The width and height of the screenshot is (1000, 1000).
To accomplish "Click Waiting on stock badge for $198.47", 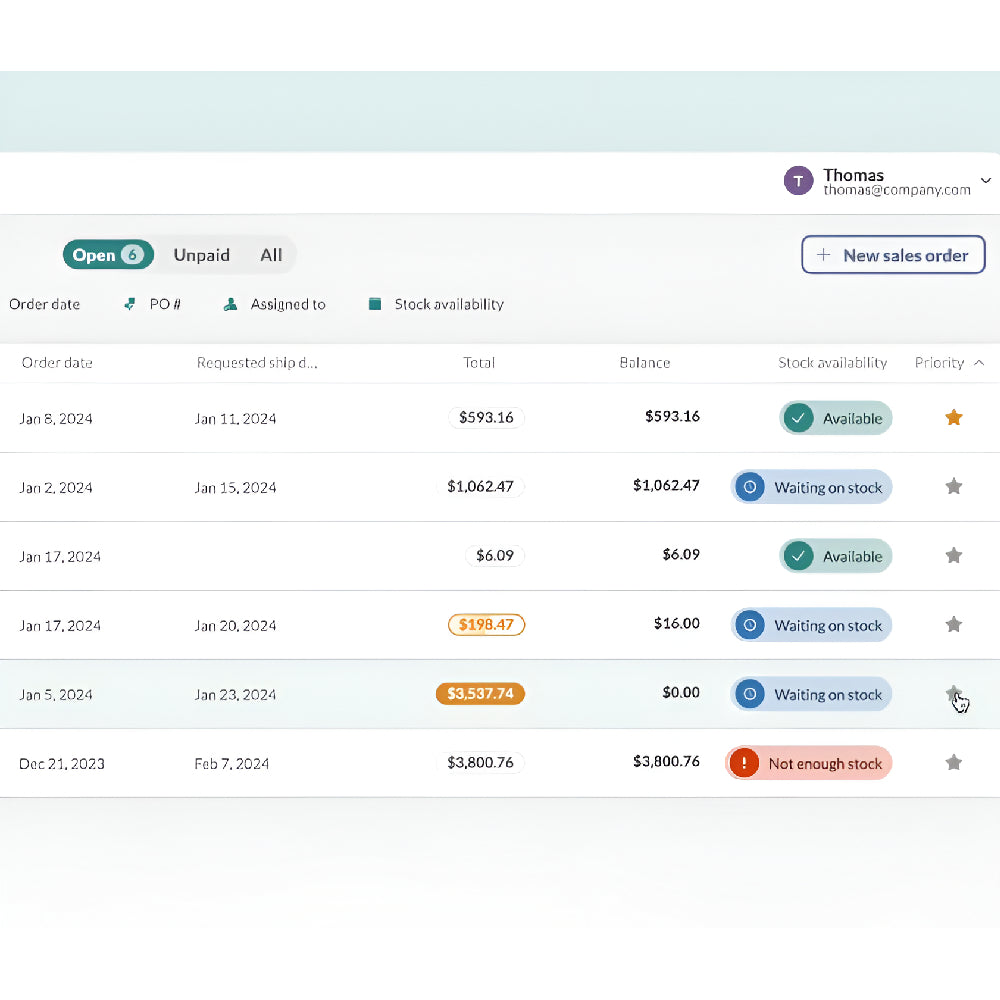I will [811, 624].
